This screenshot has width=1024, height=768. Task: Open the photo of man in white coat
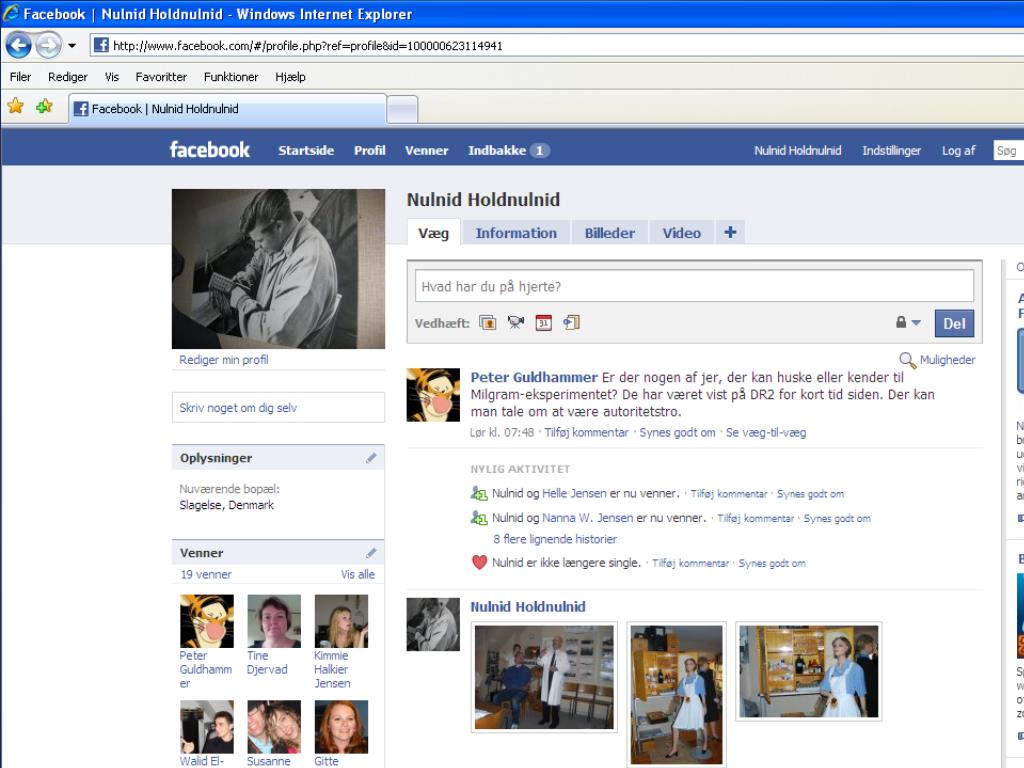tap(544, 677)
